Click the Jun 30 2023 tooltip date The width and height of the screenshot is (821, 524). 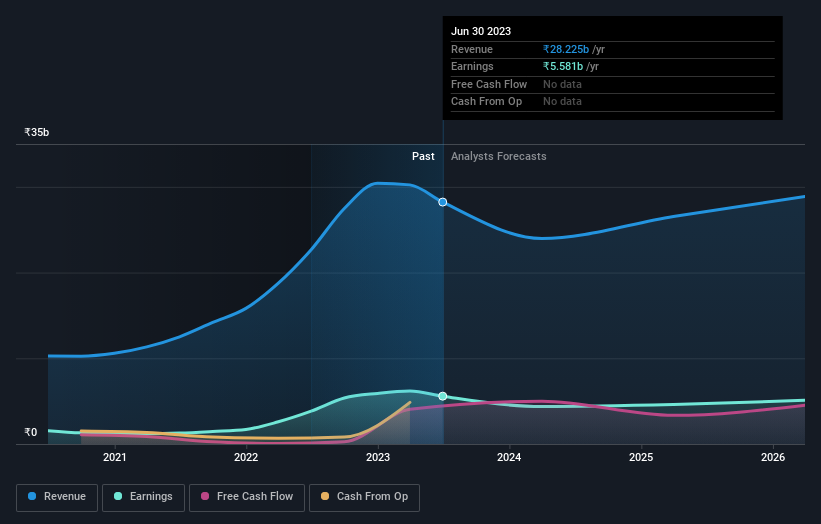point(481,31)
